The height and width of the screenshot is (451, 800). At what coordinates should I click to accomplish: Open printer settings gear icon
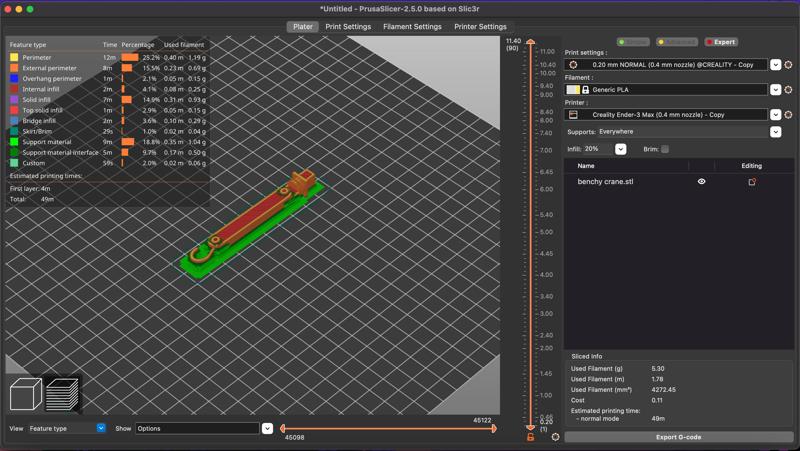[x=788, y=115]
